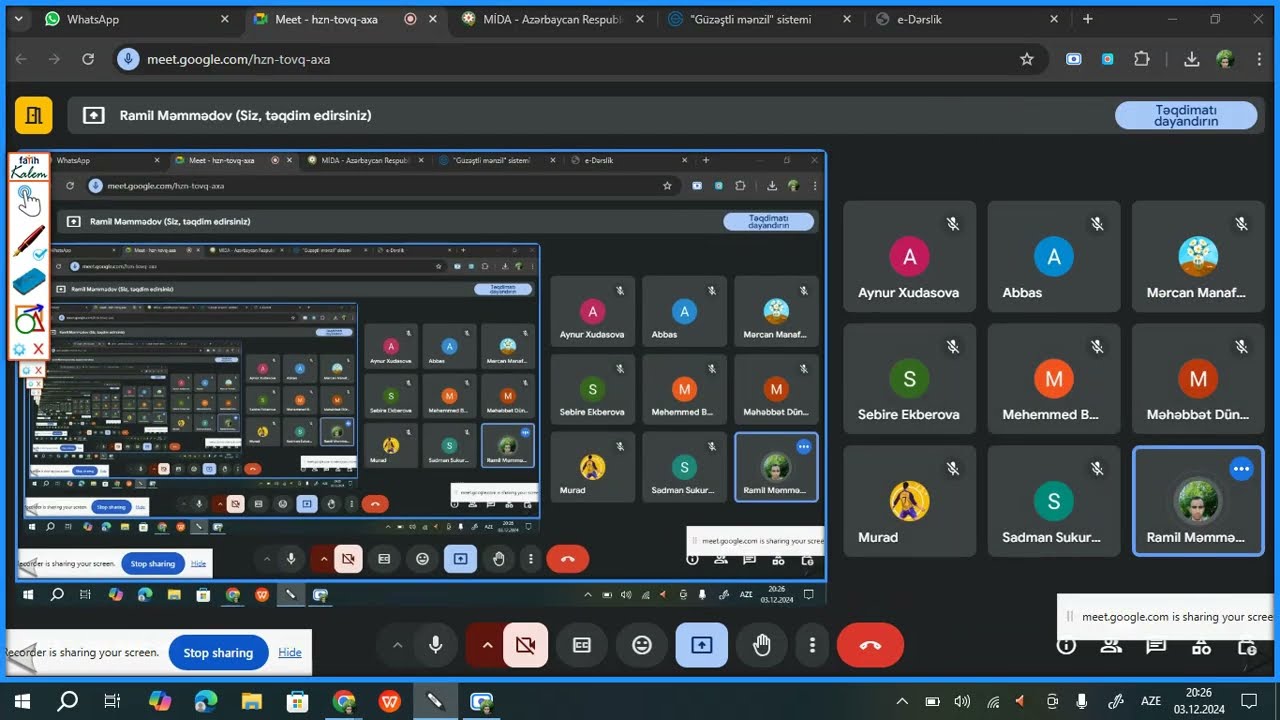The height and width of the screenshot is (720, 1280).
Task: Open Windows notification center icon
Action: pos(1249,701)
